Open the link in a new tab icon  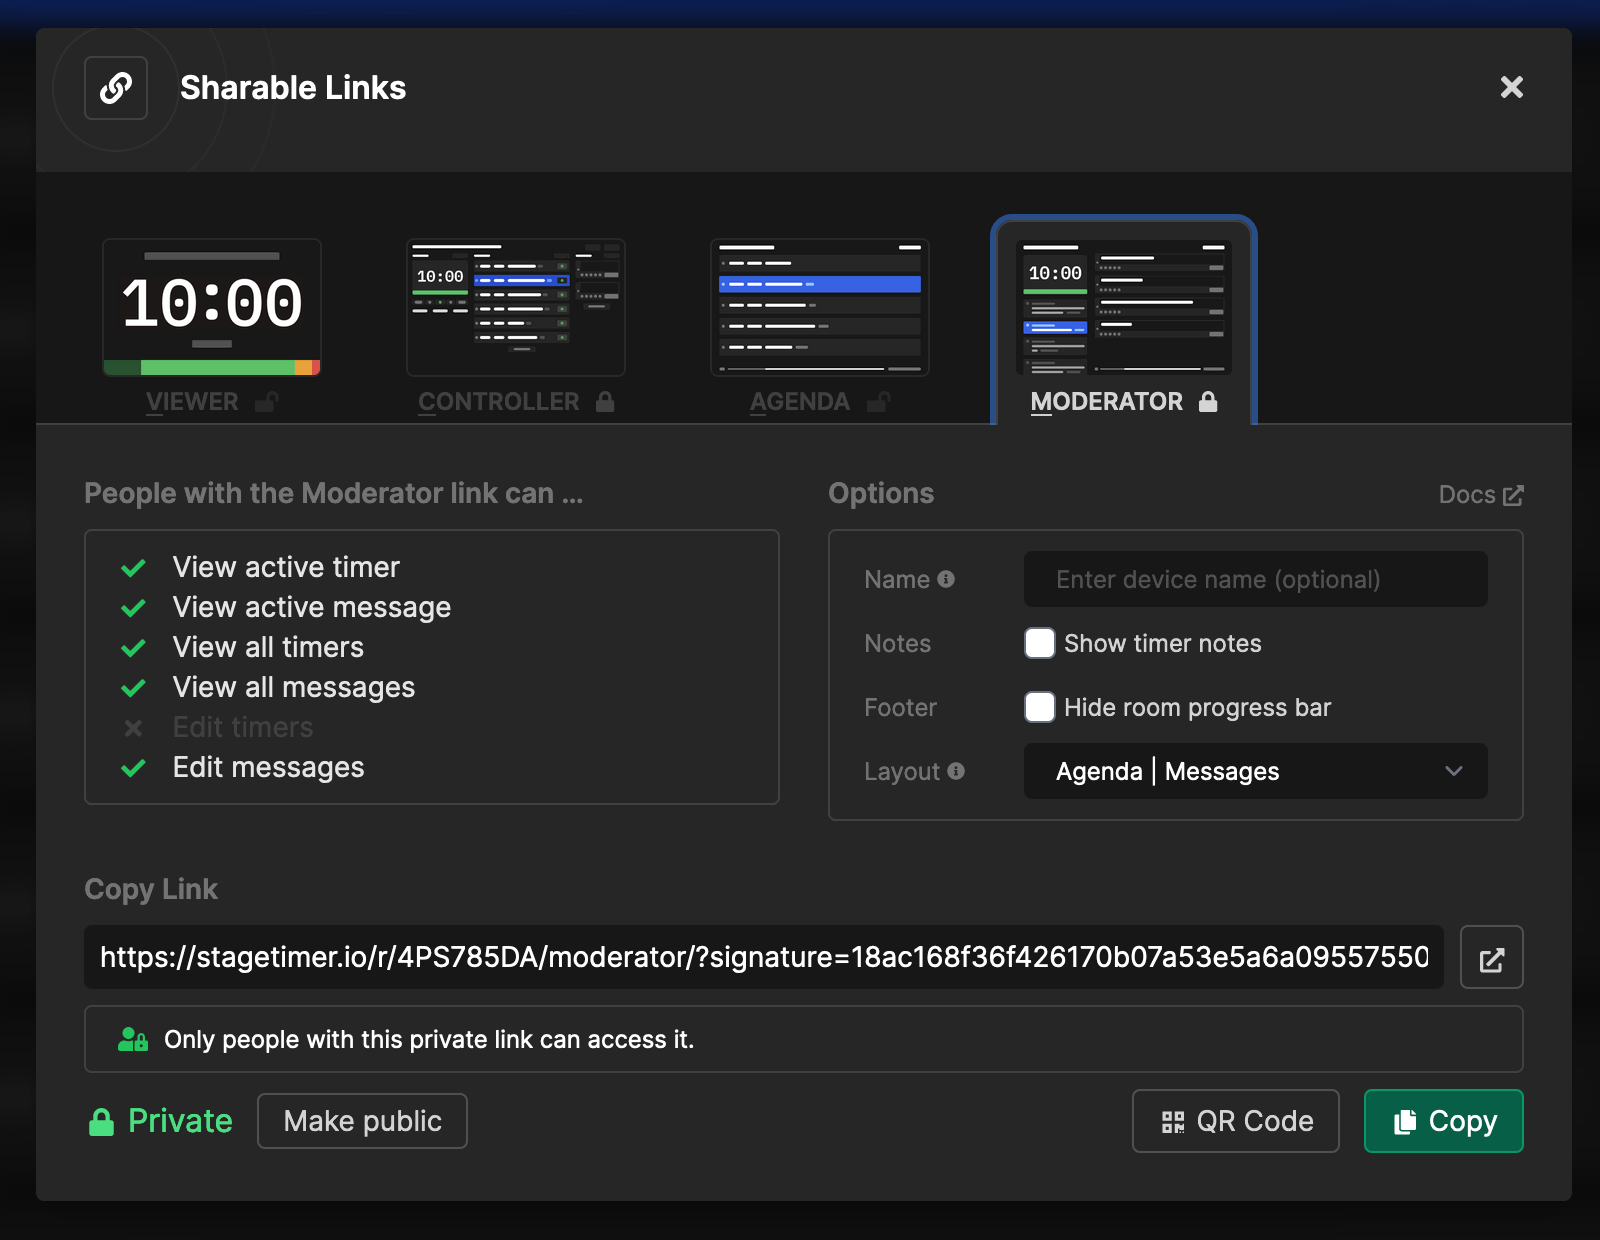pos(1491,957)
